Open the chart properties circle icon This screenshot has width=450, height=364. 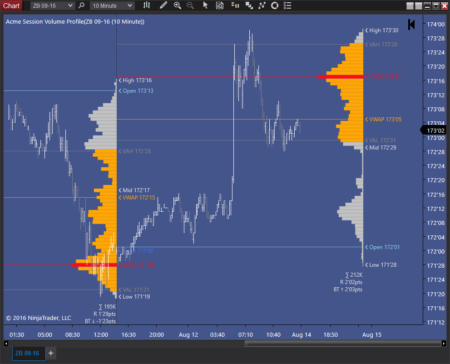(275, 5)
